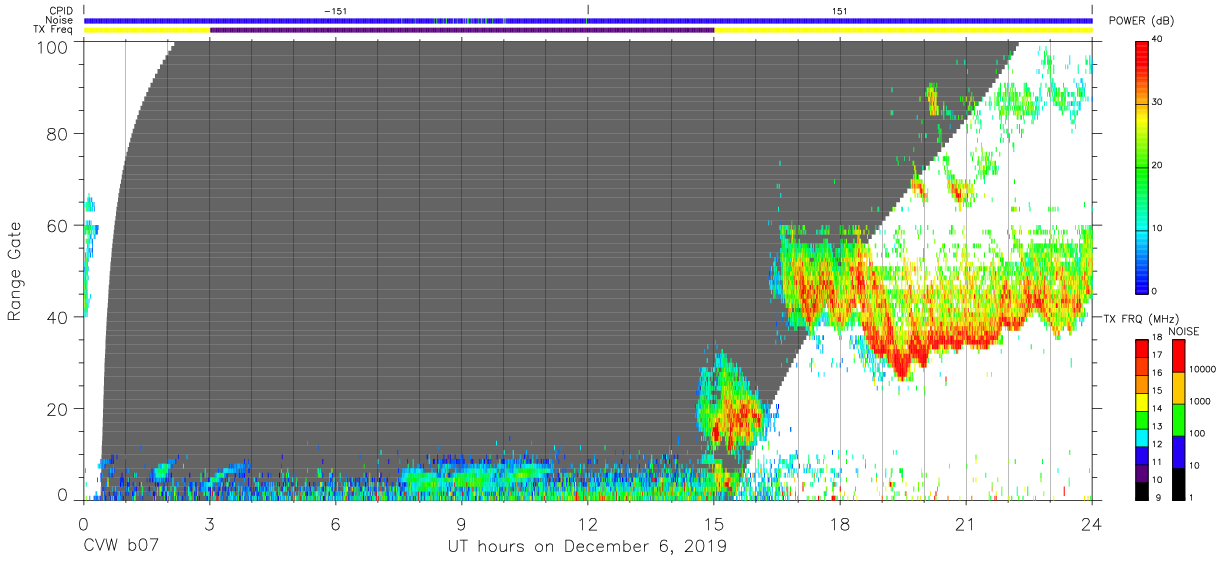Click the purple segment of the TX Freq strip
The image size is (1228, 567).
(462, 30)
